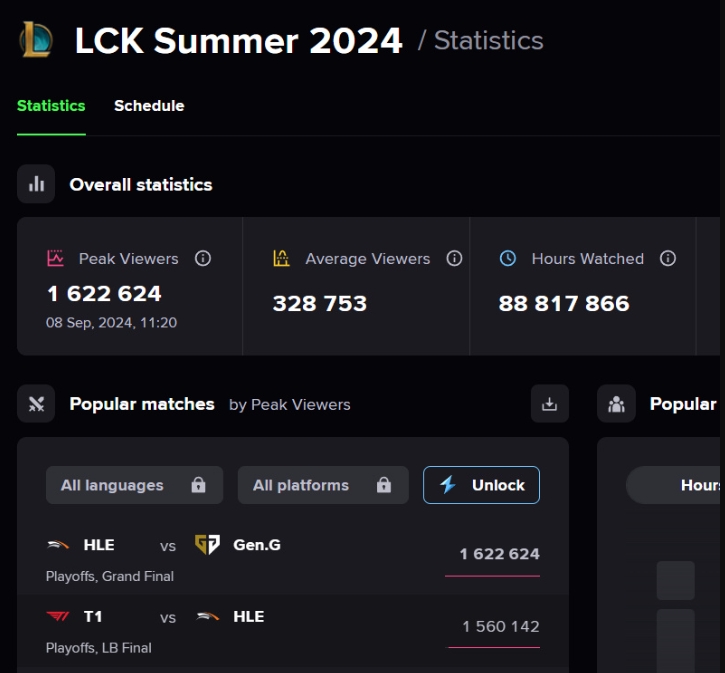Screen dimensions: 725x673
Task: Click the Hours Watched clock icon
Action: tap(508, 258)
